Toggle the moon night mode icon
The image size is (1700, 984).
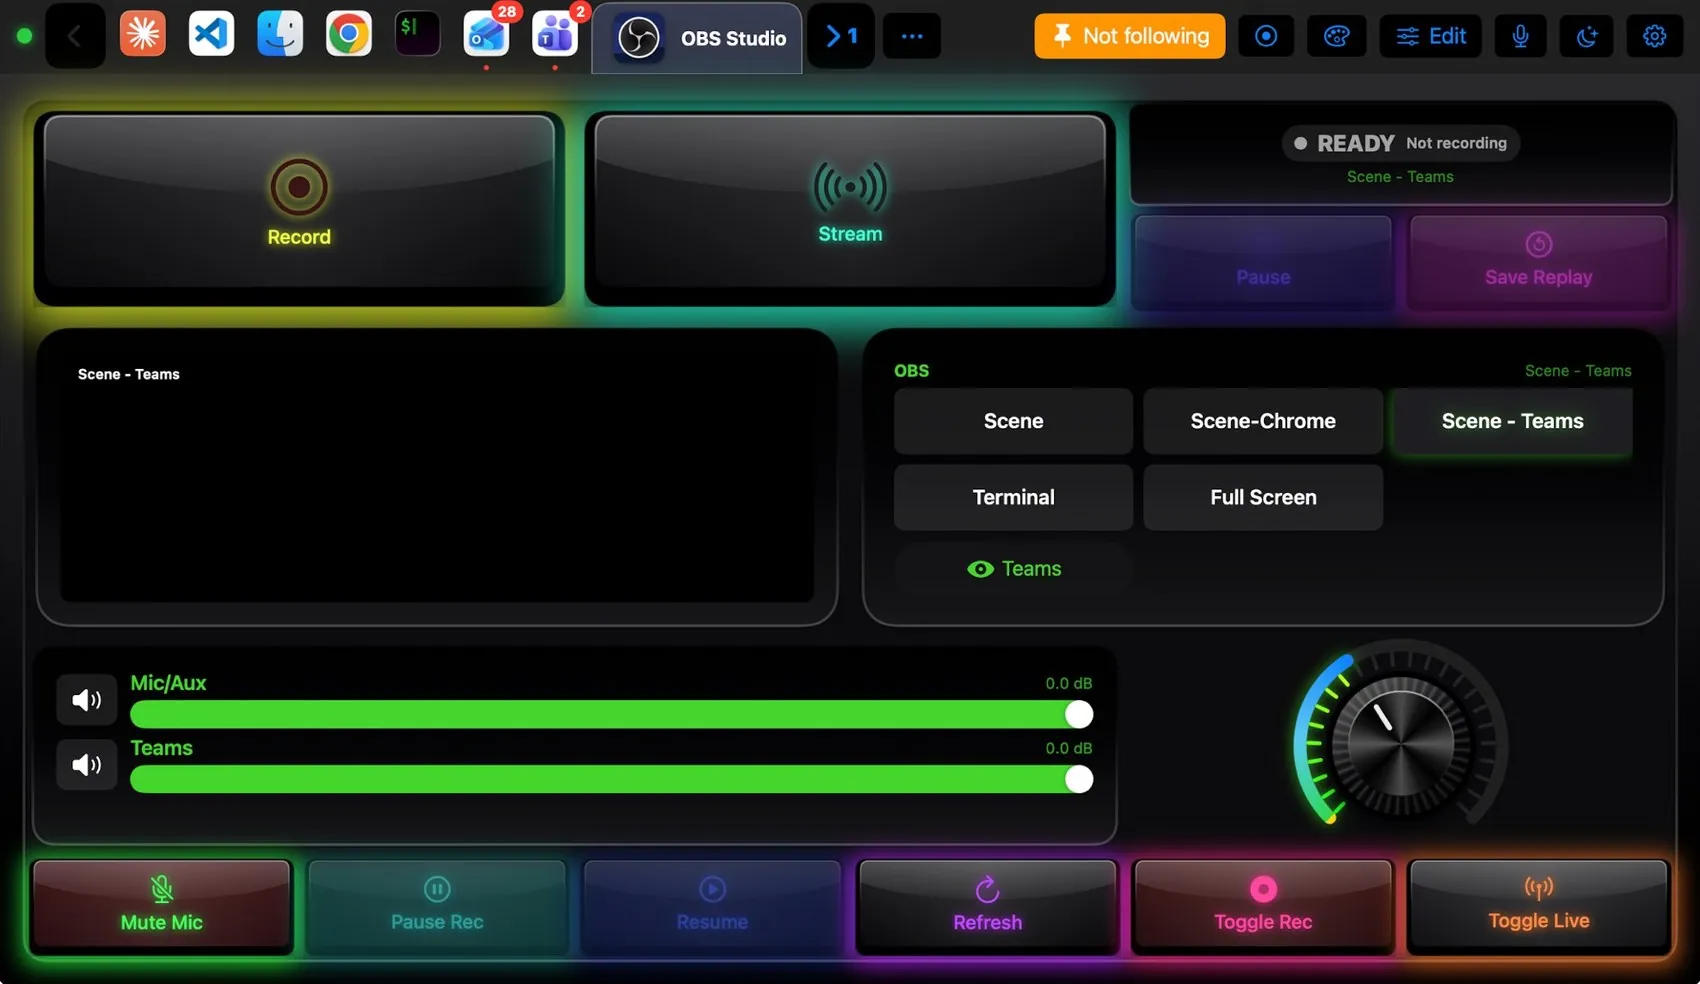click(x=1587, y=36)
